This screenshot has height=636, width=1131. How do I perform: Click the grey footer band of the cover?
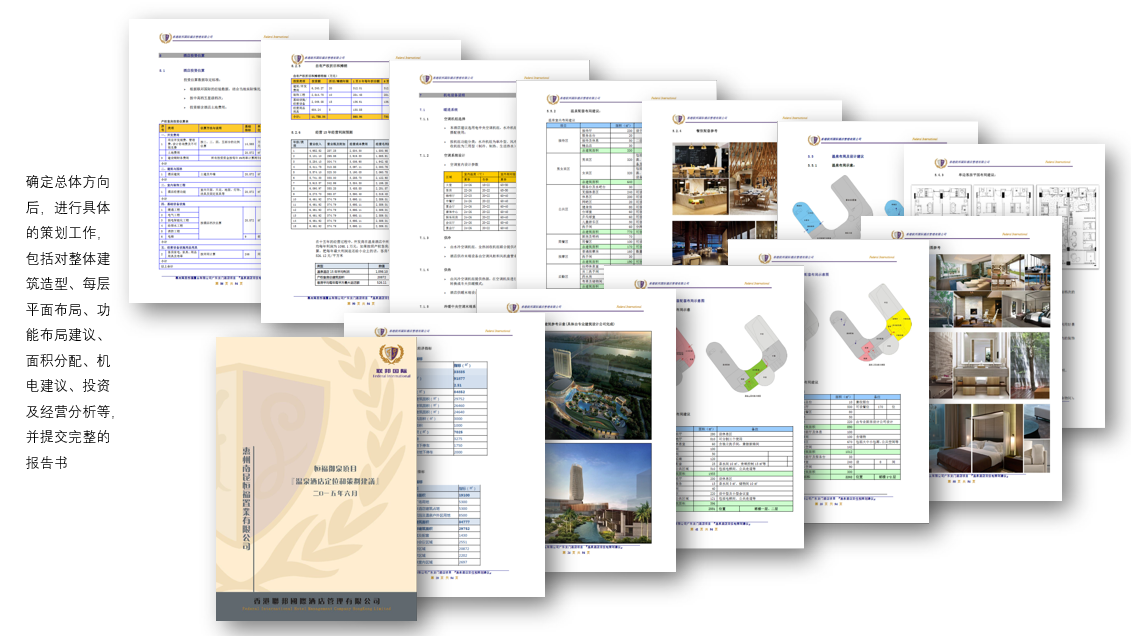(316, 604)
